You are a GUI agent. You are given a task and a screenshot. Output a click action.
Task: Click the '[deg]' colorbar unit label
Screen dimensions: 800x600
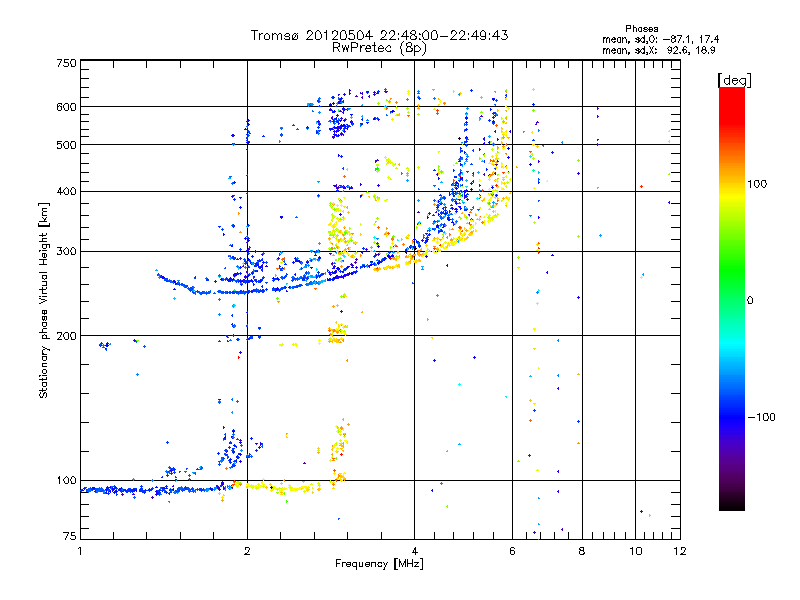[734, 80]
